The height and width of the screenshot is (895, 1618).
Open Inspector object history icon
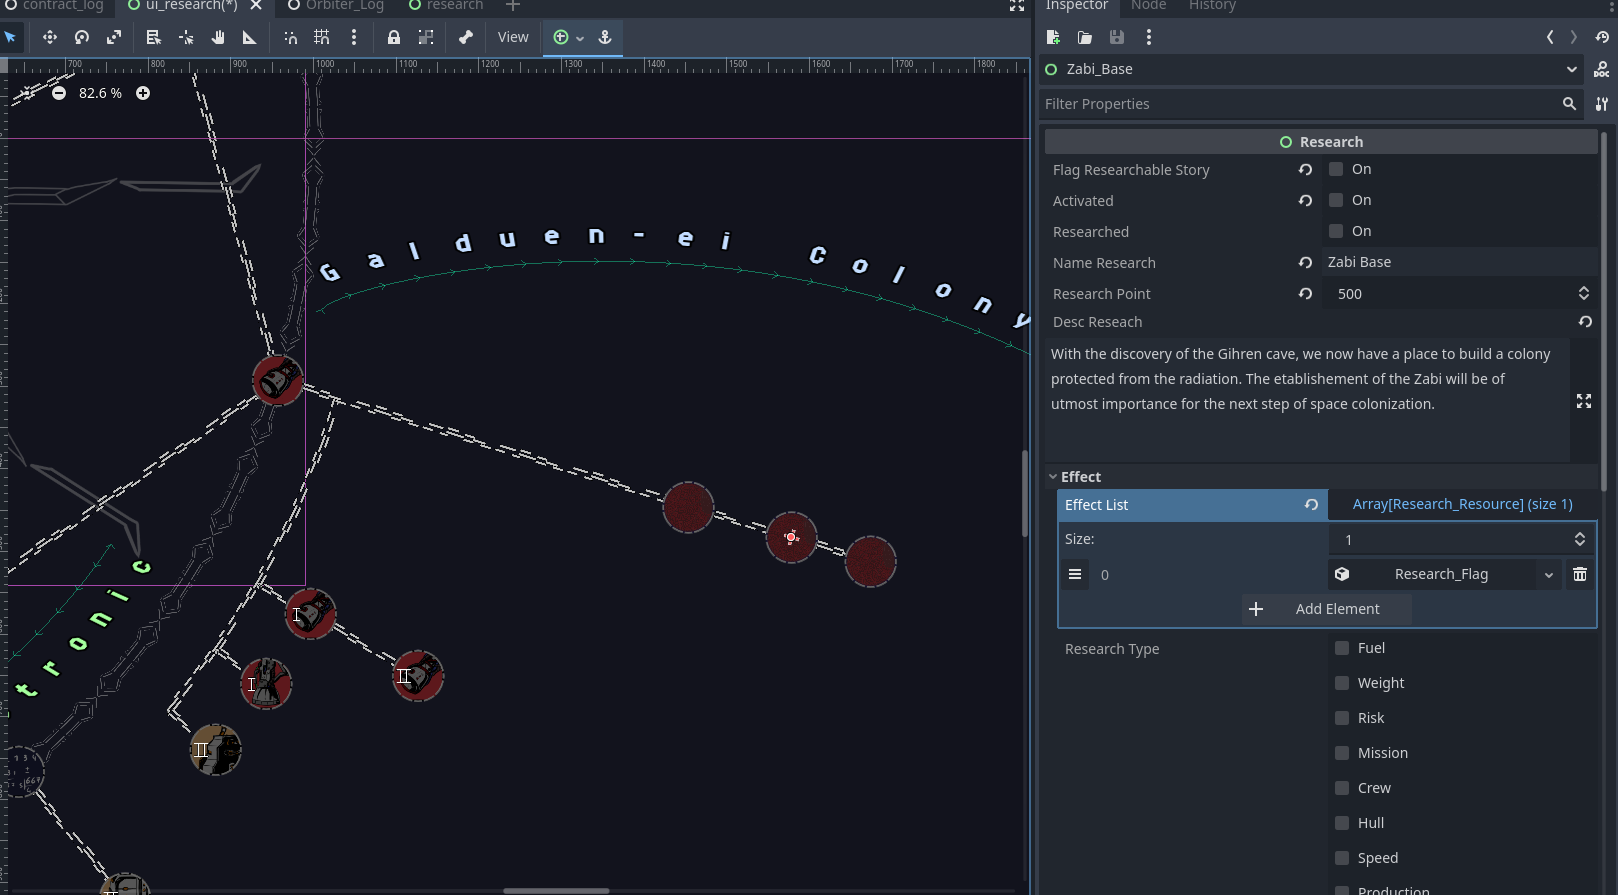pyautogui.click(x=1602, y=37)
